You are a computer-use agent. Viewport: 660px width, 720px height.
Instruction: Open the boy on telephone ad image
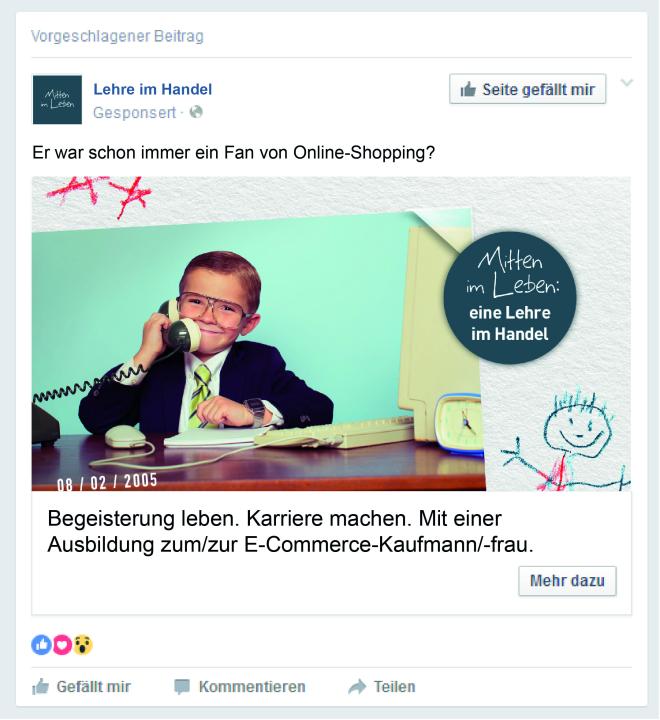point(331,334)
